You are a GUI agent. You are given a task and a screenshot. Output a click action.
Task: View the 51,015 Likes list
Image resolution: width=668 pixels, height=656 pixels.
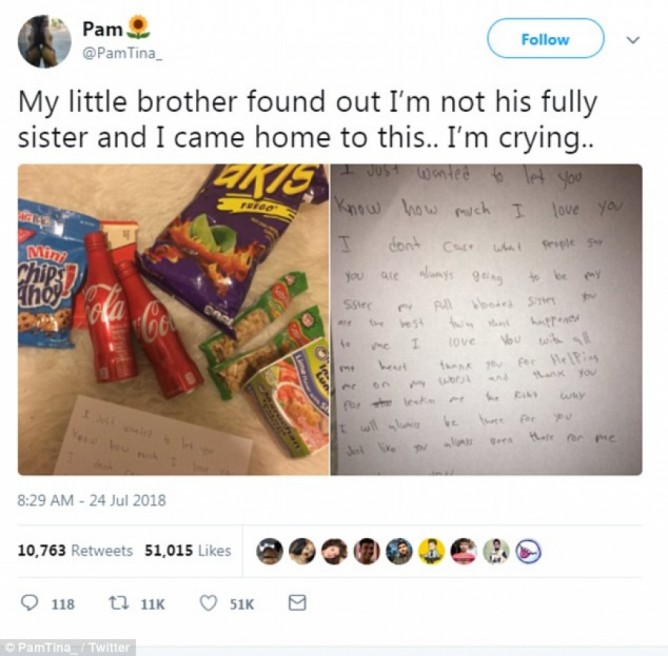188,551
